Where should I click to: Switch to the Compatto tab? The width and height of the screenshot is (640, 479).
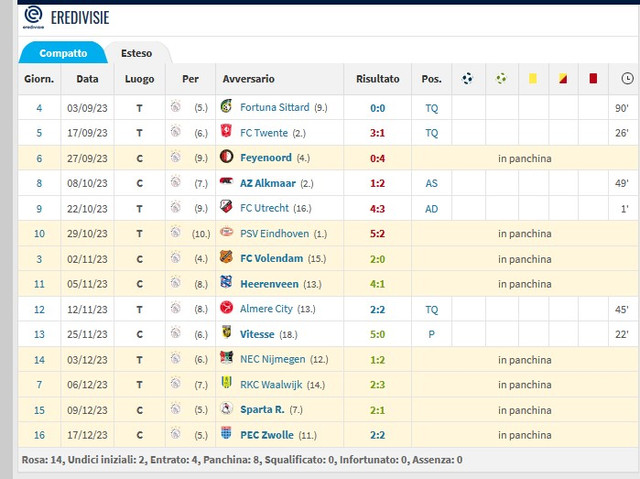tap(63, 53)
